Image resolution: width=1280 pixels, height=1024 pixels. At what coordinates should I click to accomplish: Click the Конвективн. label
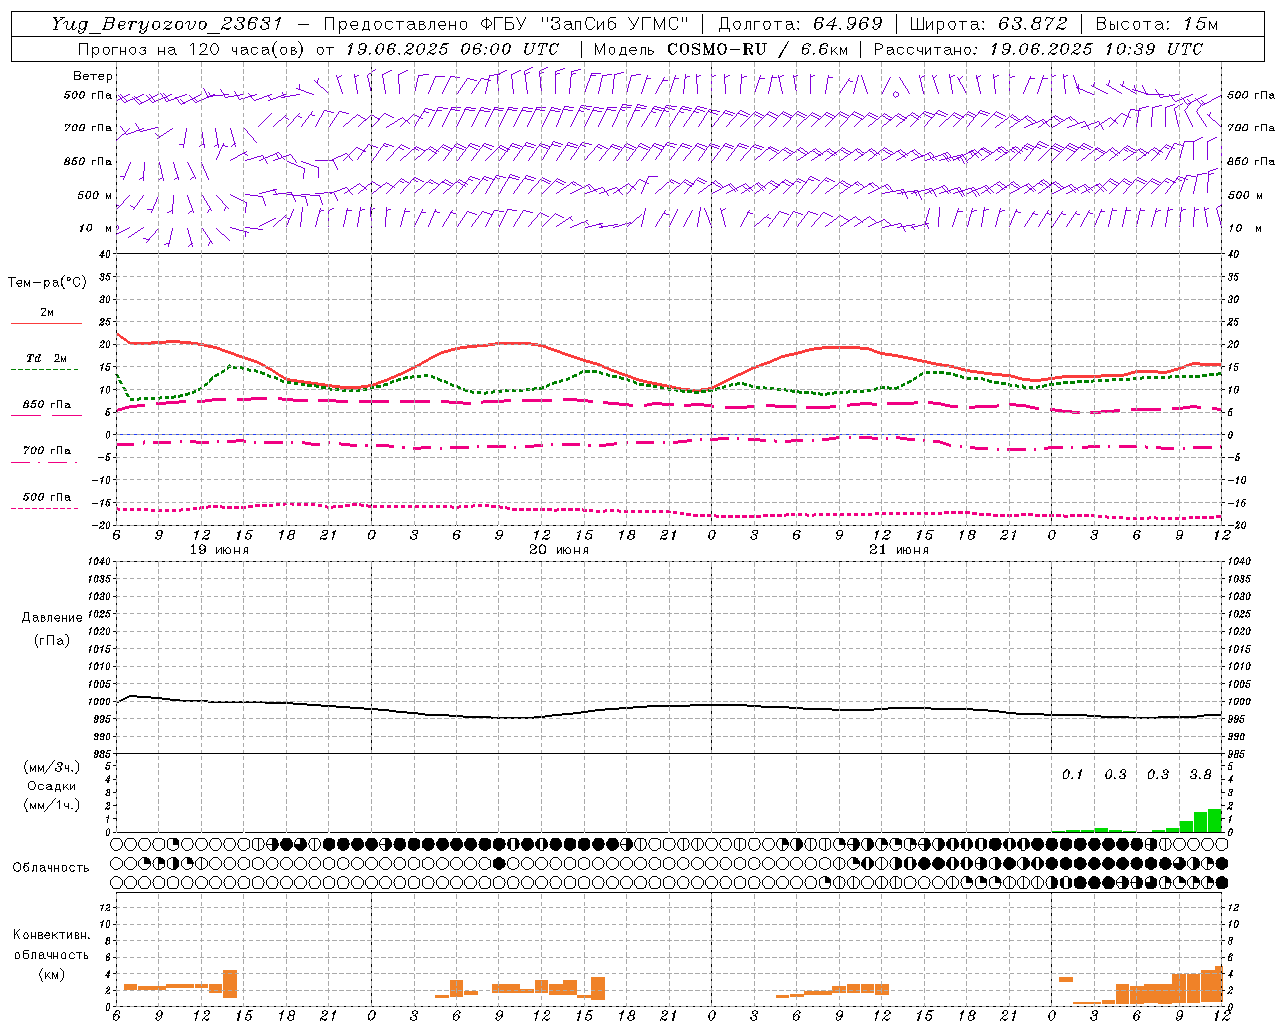tap(52, 935)
